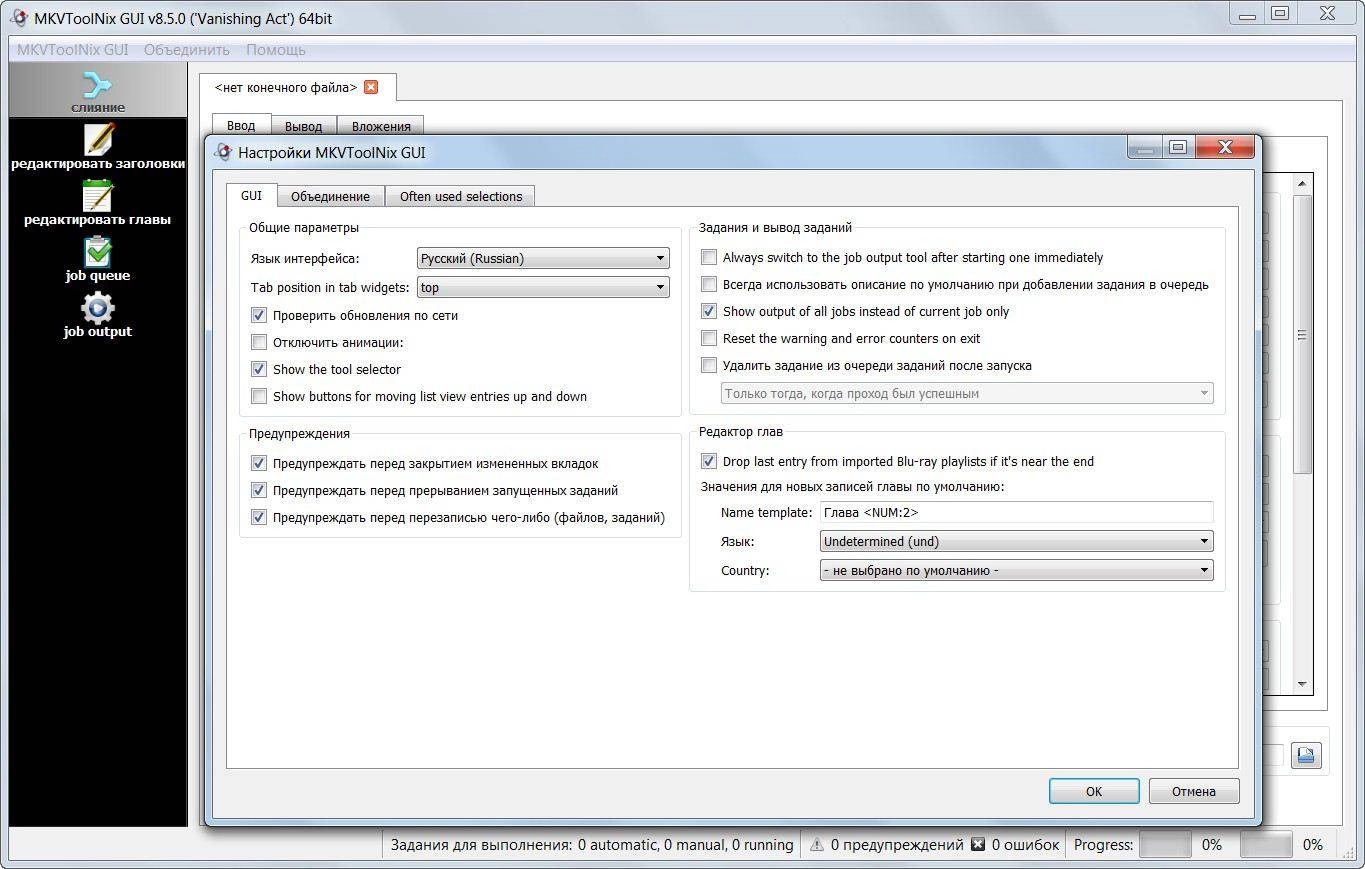This screenshot has width=1365, height=869.
Task: Click main window scrollbar up arrow
Action: 1302,183
